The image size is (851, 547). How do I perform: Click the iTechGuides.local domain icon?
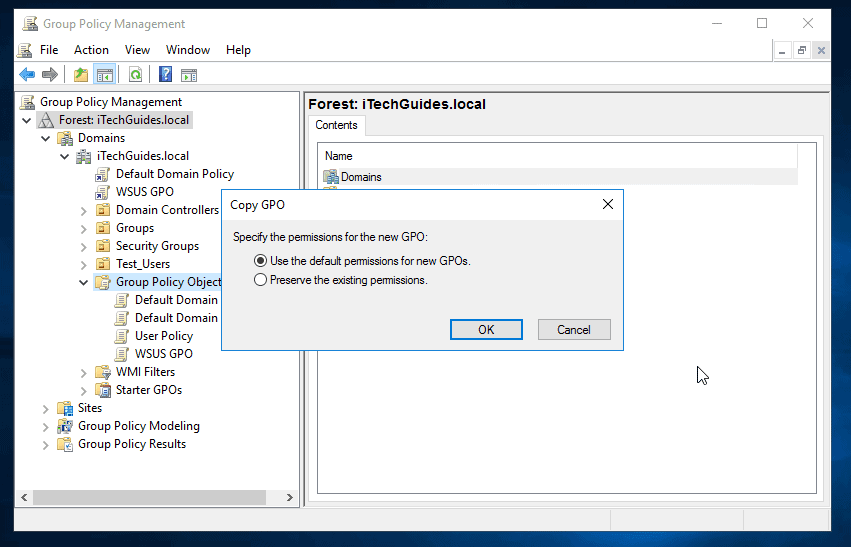coord(84,156)
